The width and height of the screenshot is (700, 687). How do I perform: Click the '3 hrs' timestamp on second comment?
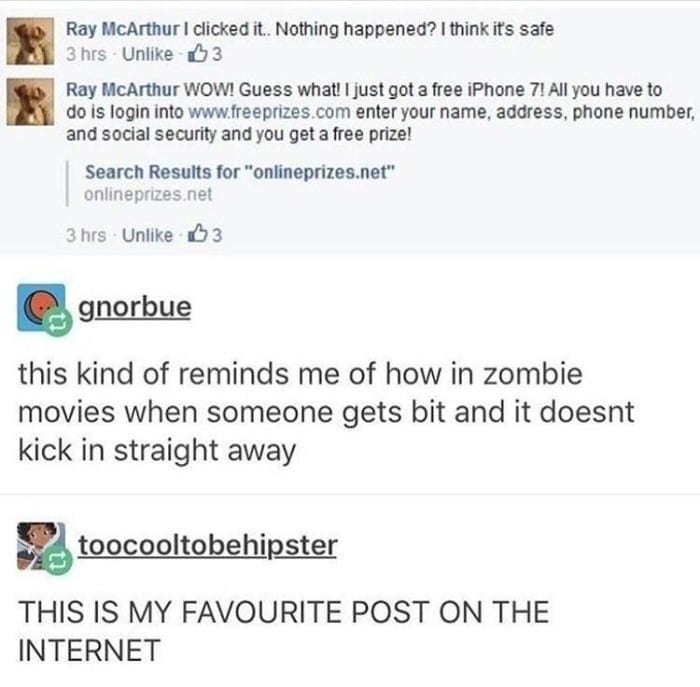coord(86,235)
